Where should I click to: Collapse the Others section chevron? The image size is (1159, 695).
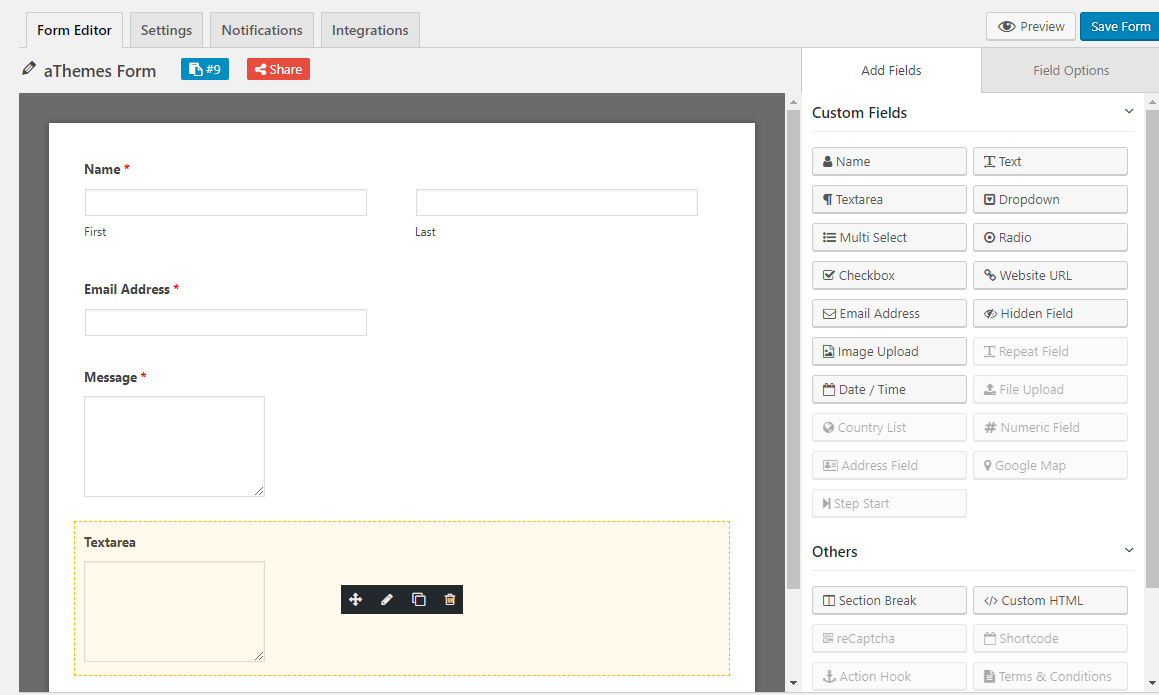click(x=1129, y=550)
